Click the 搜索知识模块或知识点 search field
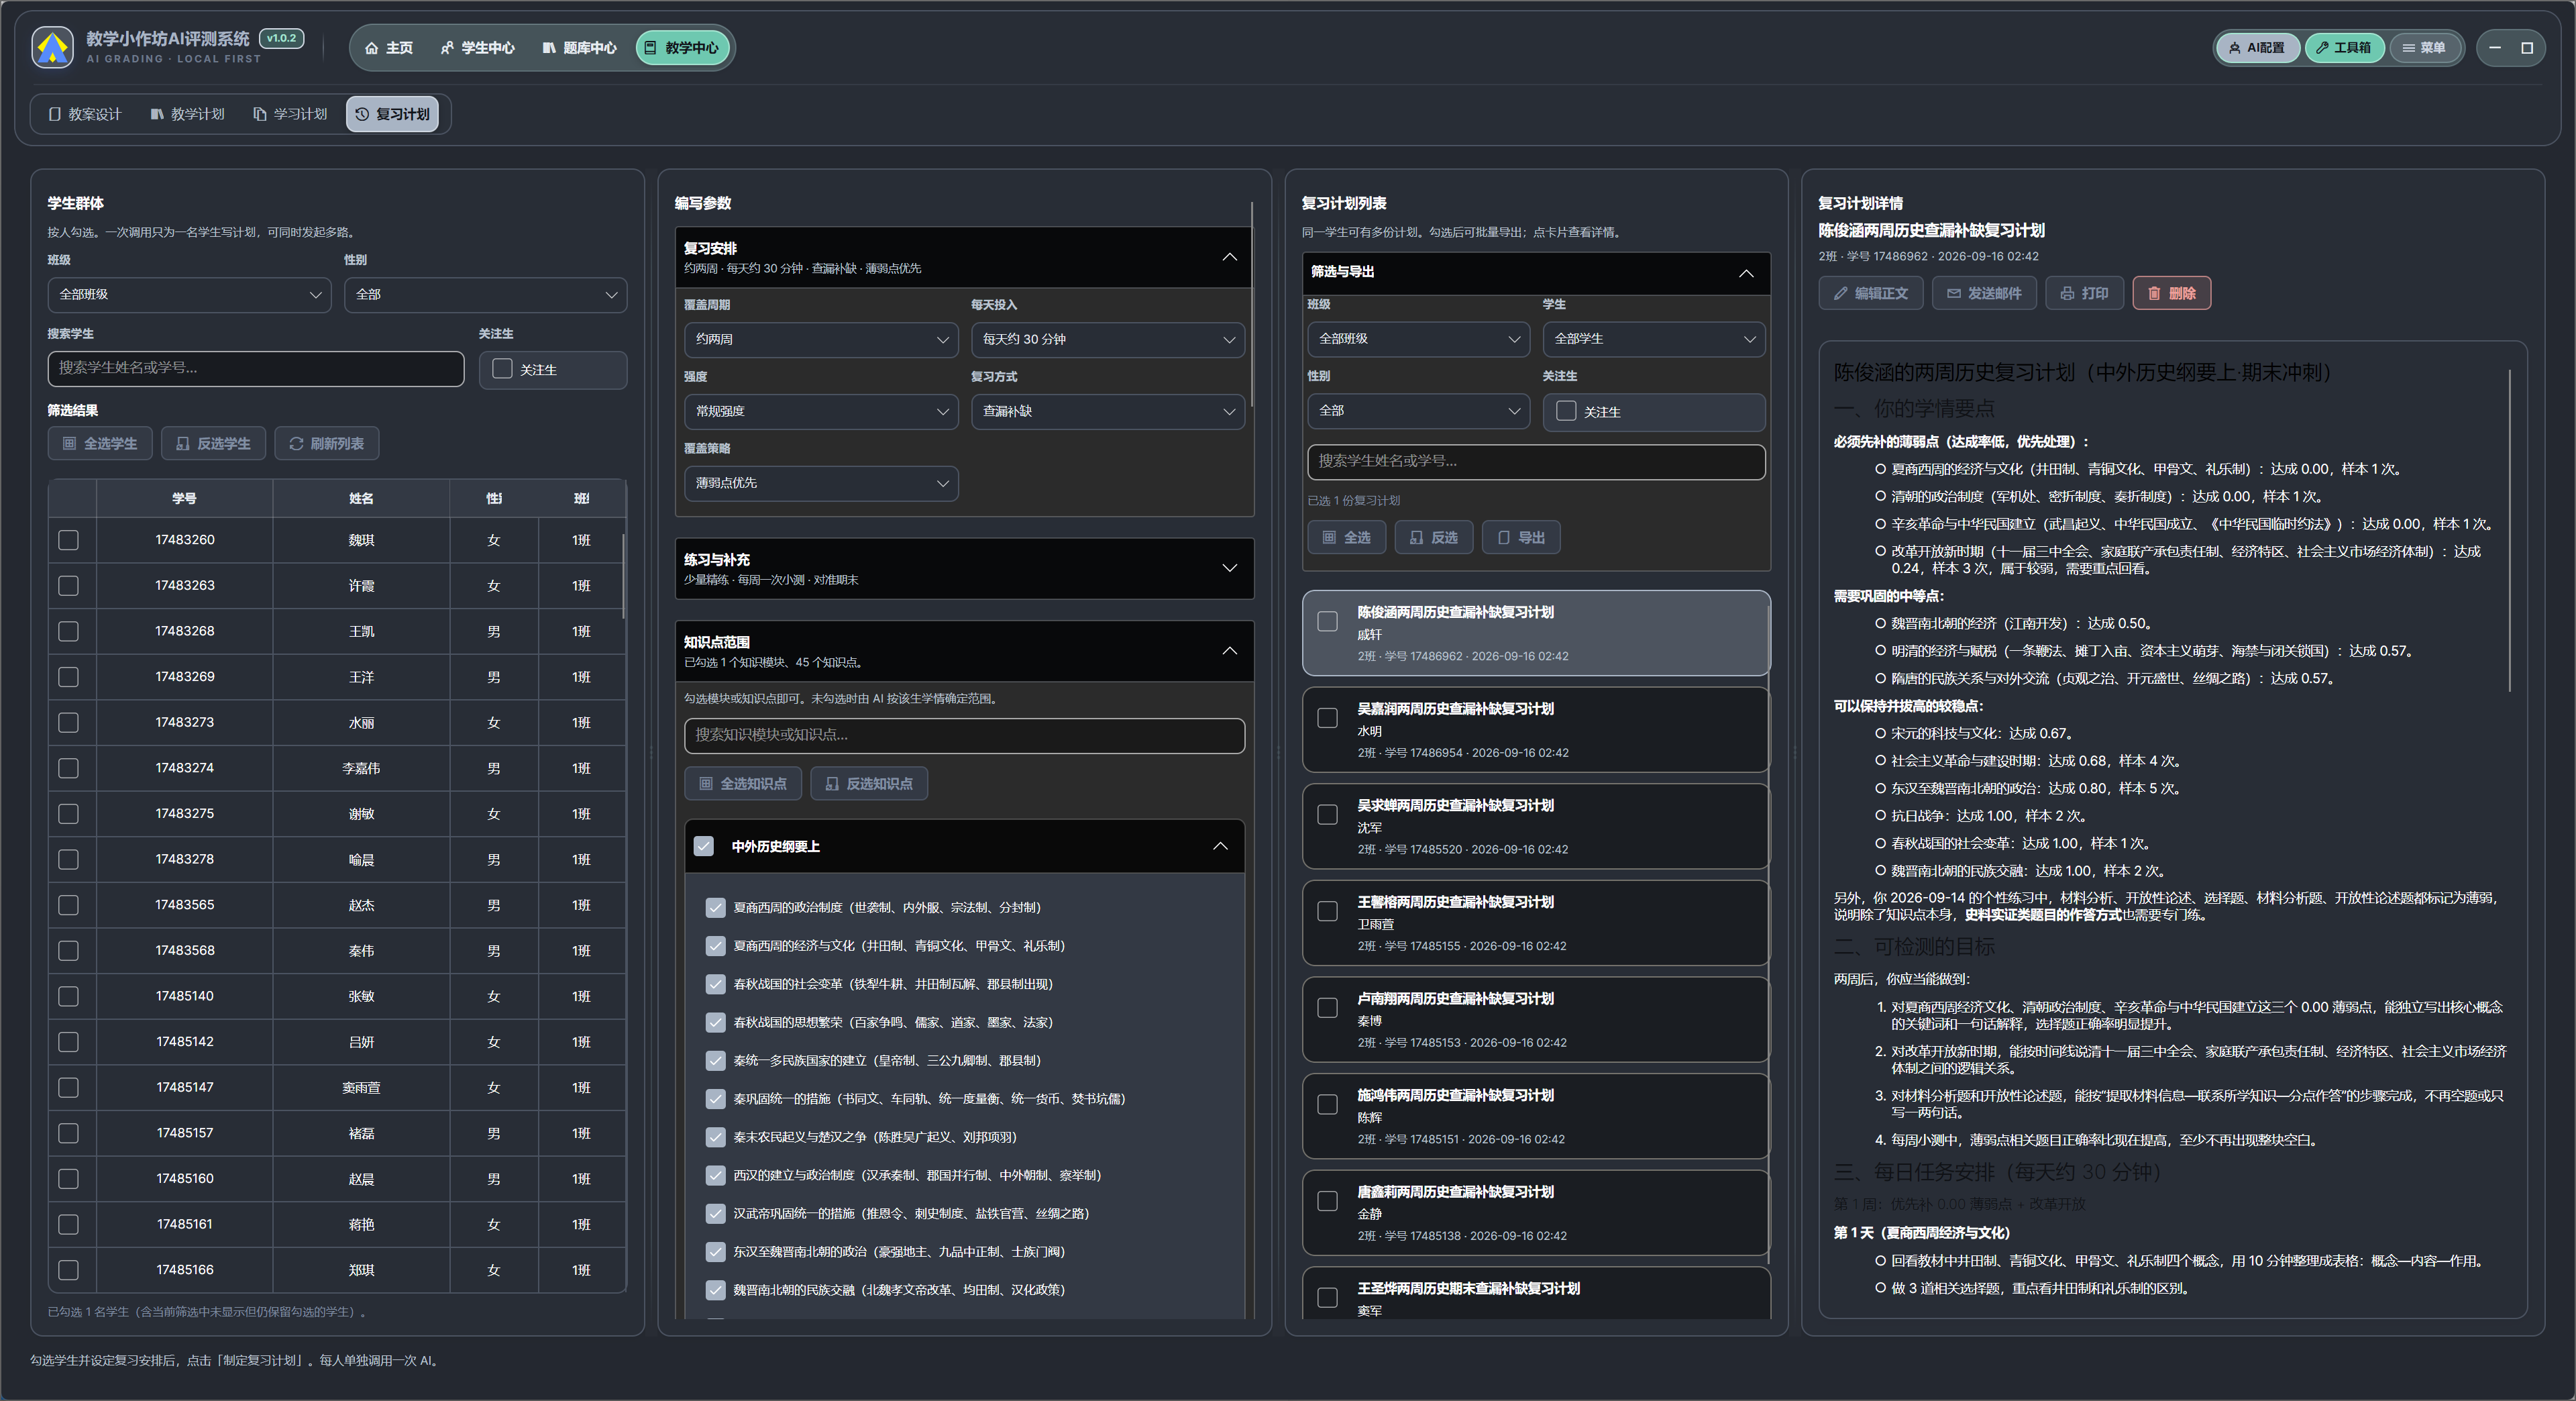 point(964,735)
